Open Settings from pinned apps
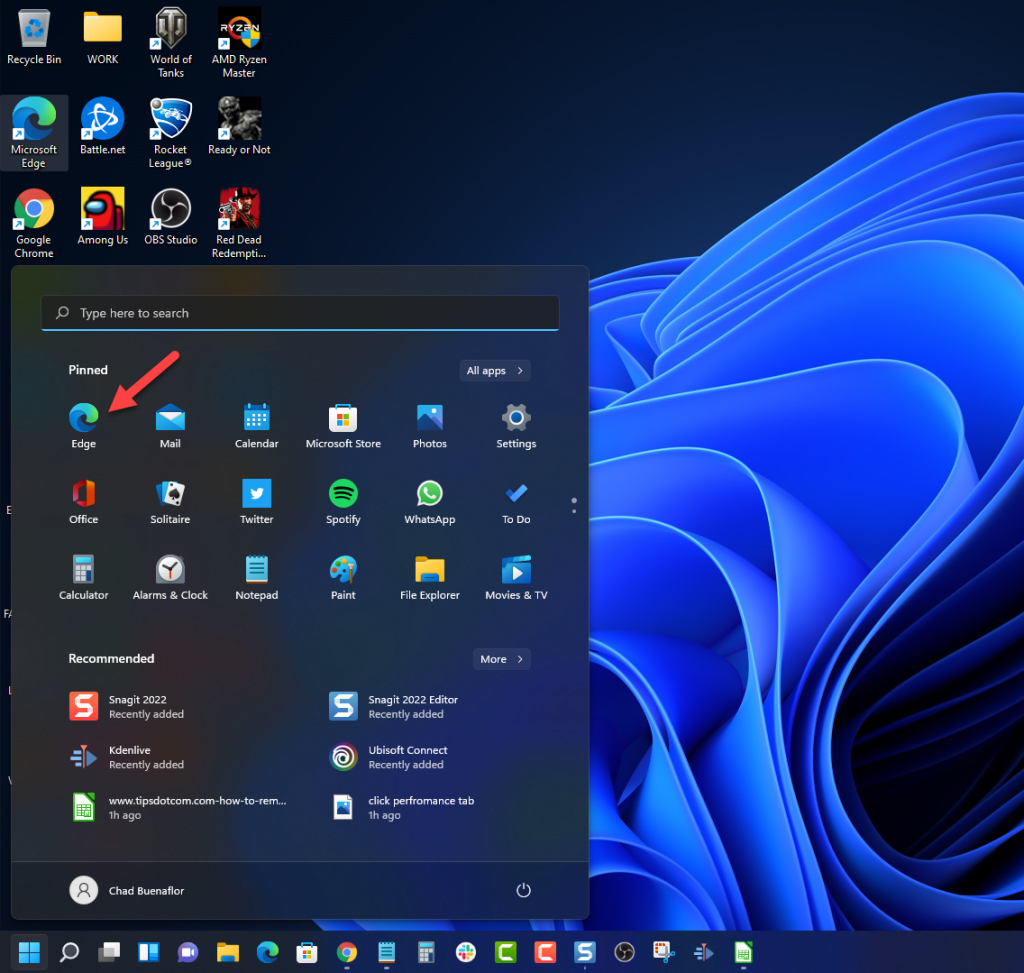The width and height of the screenshot is (1024, 973). point(516,426)
